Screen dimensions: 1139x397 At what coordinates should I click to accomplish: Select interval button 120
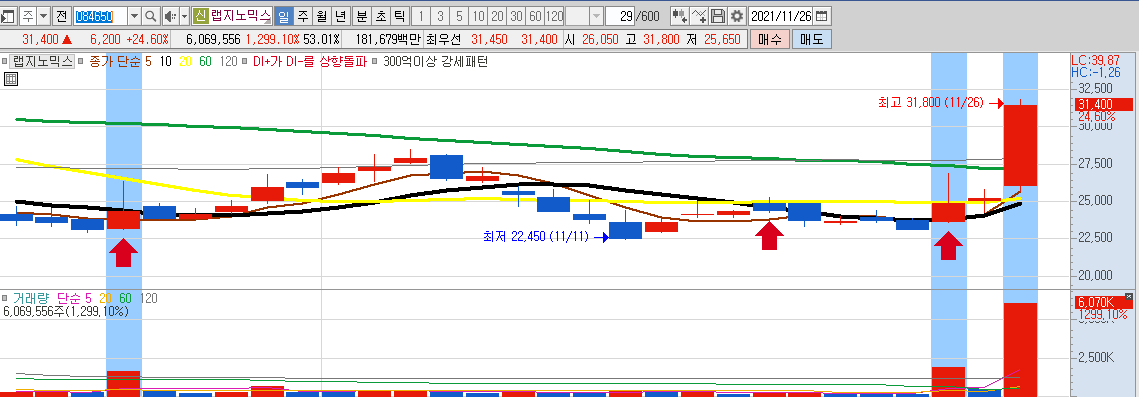tap(554, 15)
